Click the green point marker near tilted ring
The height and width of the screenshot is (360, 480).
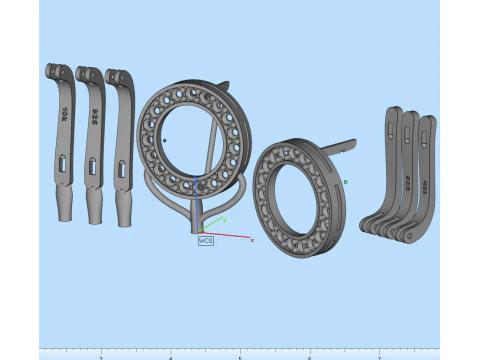pos(345,182)
